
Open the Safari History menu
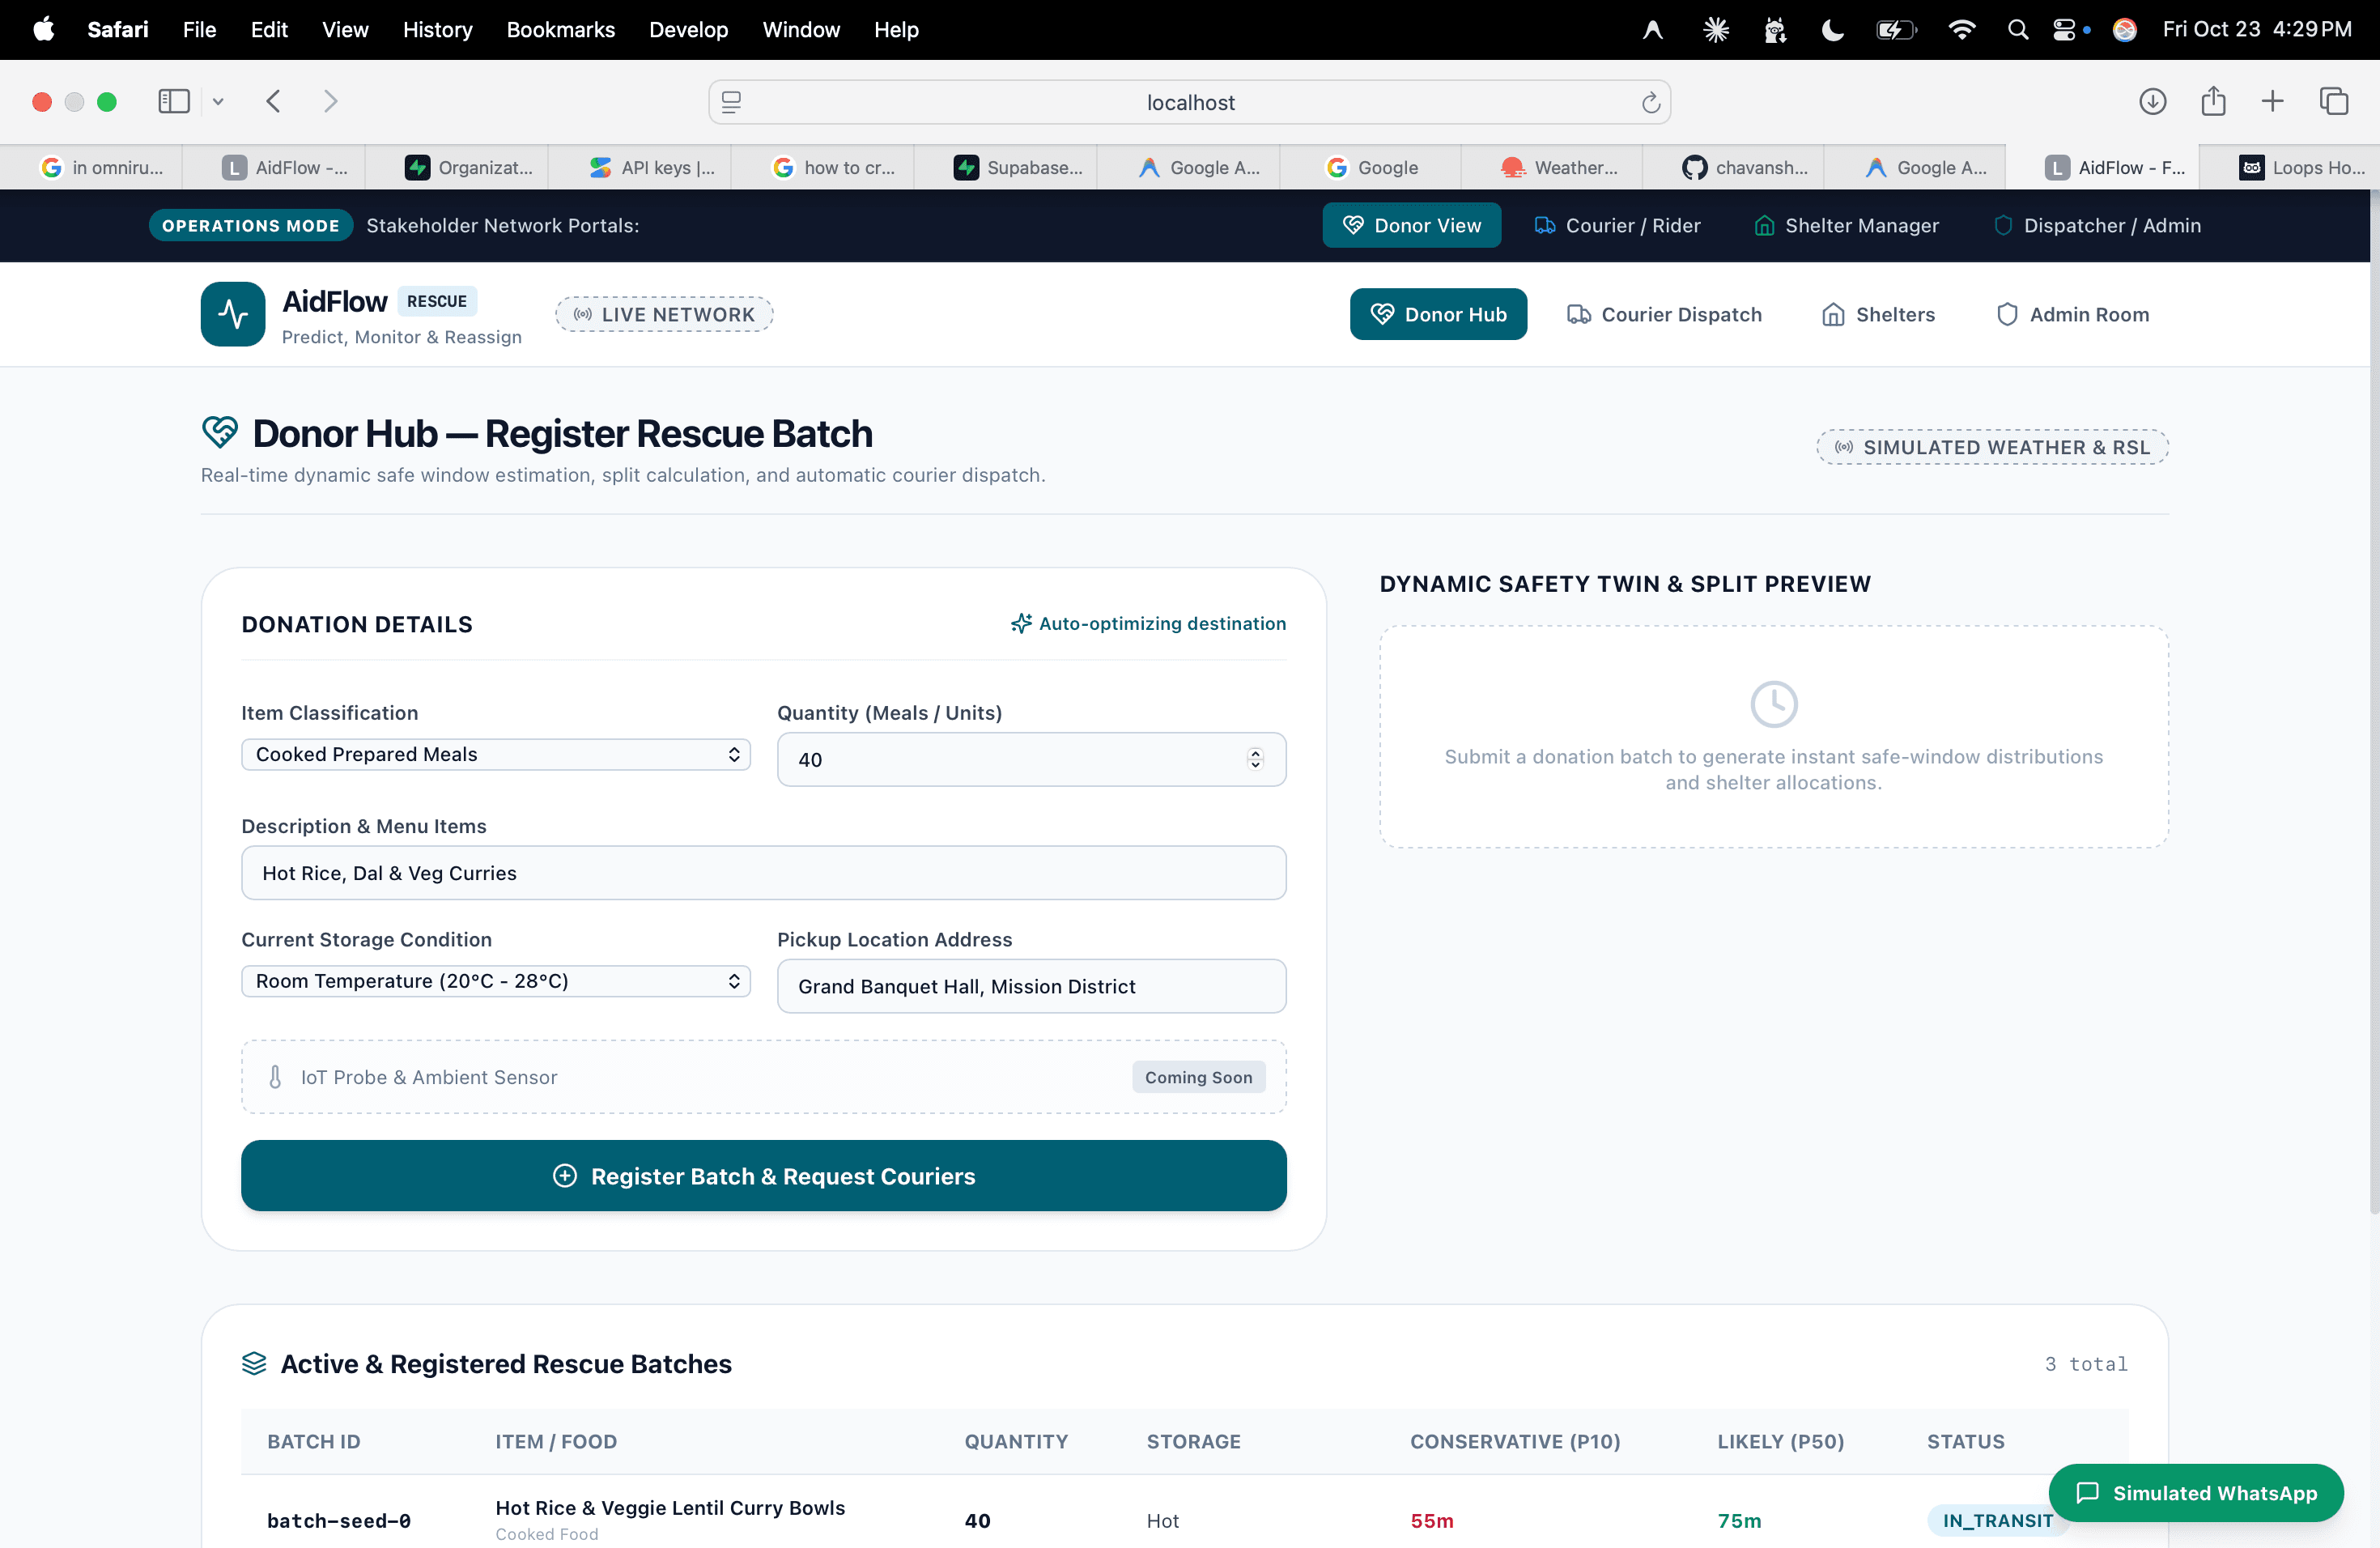coord(437,30)
